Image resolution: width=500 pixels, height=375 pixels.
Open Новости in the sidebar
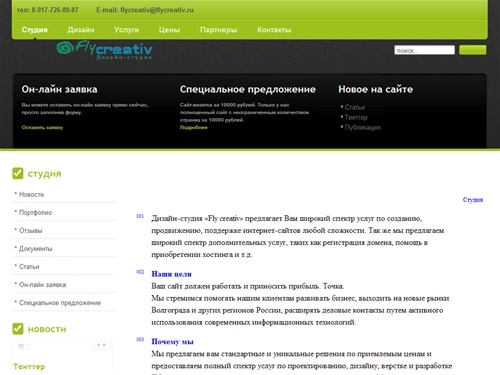point(31,195)
